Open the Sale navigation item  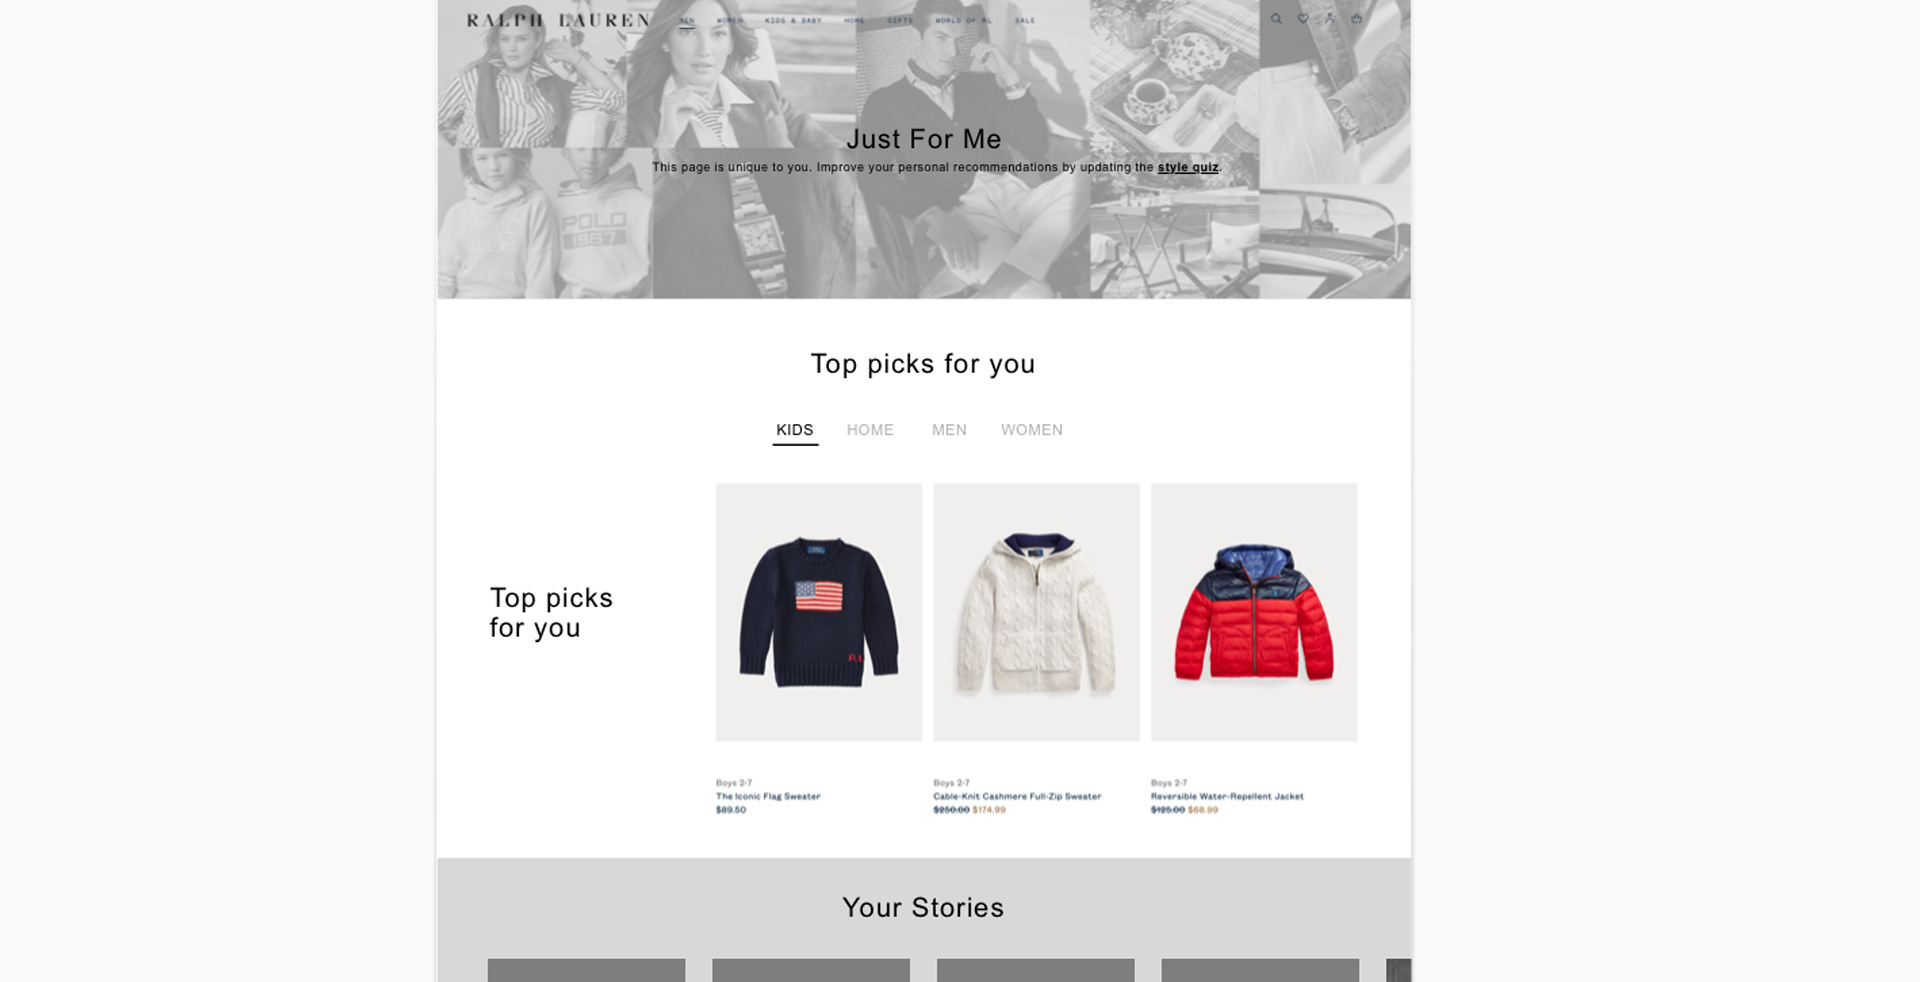(1025, 20)
